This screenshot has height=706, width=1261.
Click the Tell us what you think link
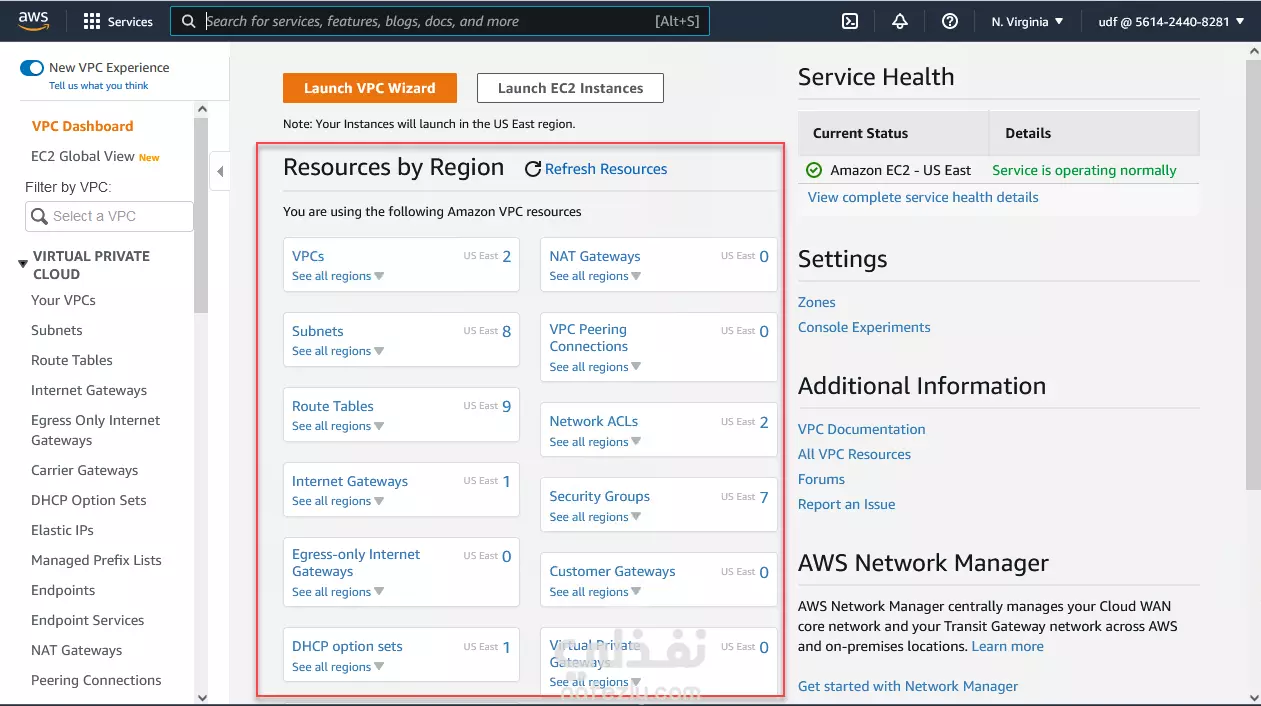[x=99, y=86]
